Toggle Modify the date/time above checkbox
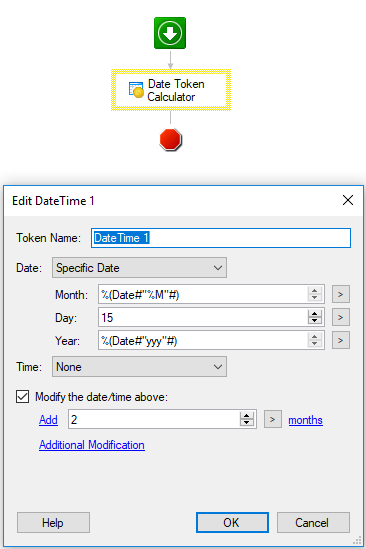 pyautogui.click(x=22, y=397)
